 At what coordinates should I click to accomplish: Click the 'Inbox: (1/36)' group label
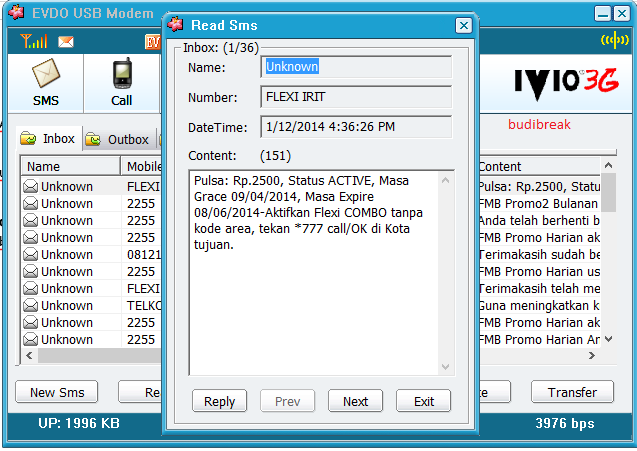click(x=221, y=48)
